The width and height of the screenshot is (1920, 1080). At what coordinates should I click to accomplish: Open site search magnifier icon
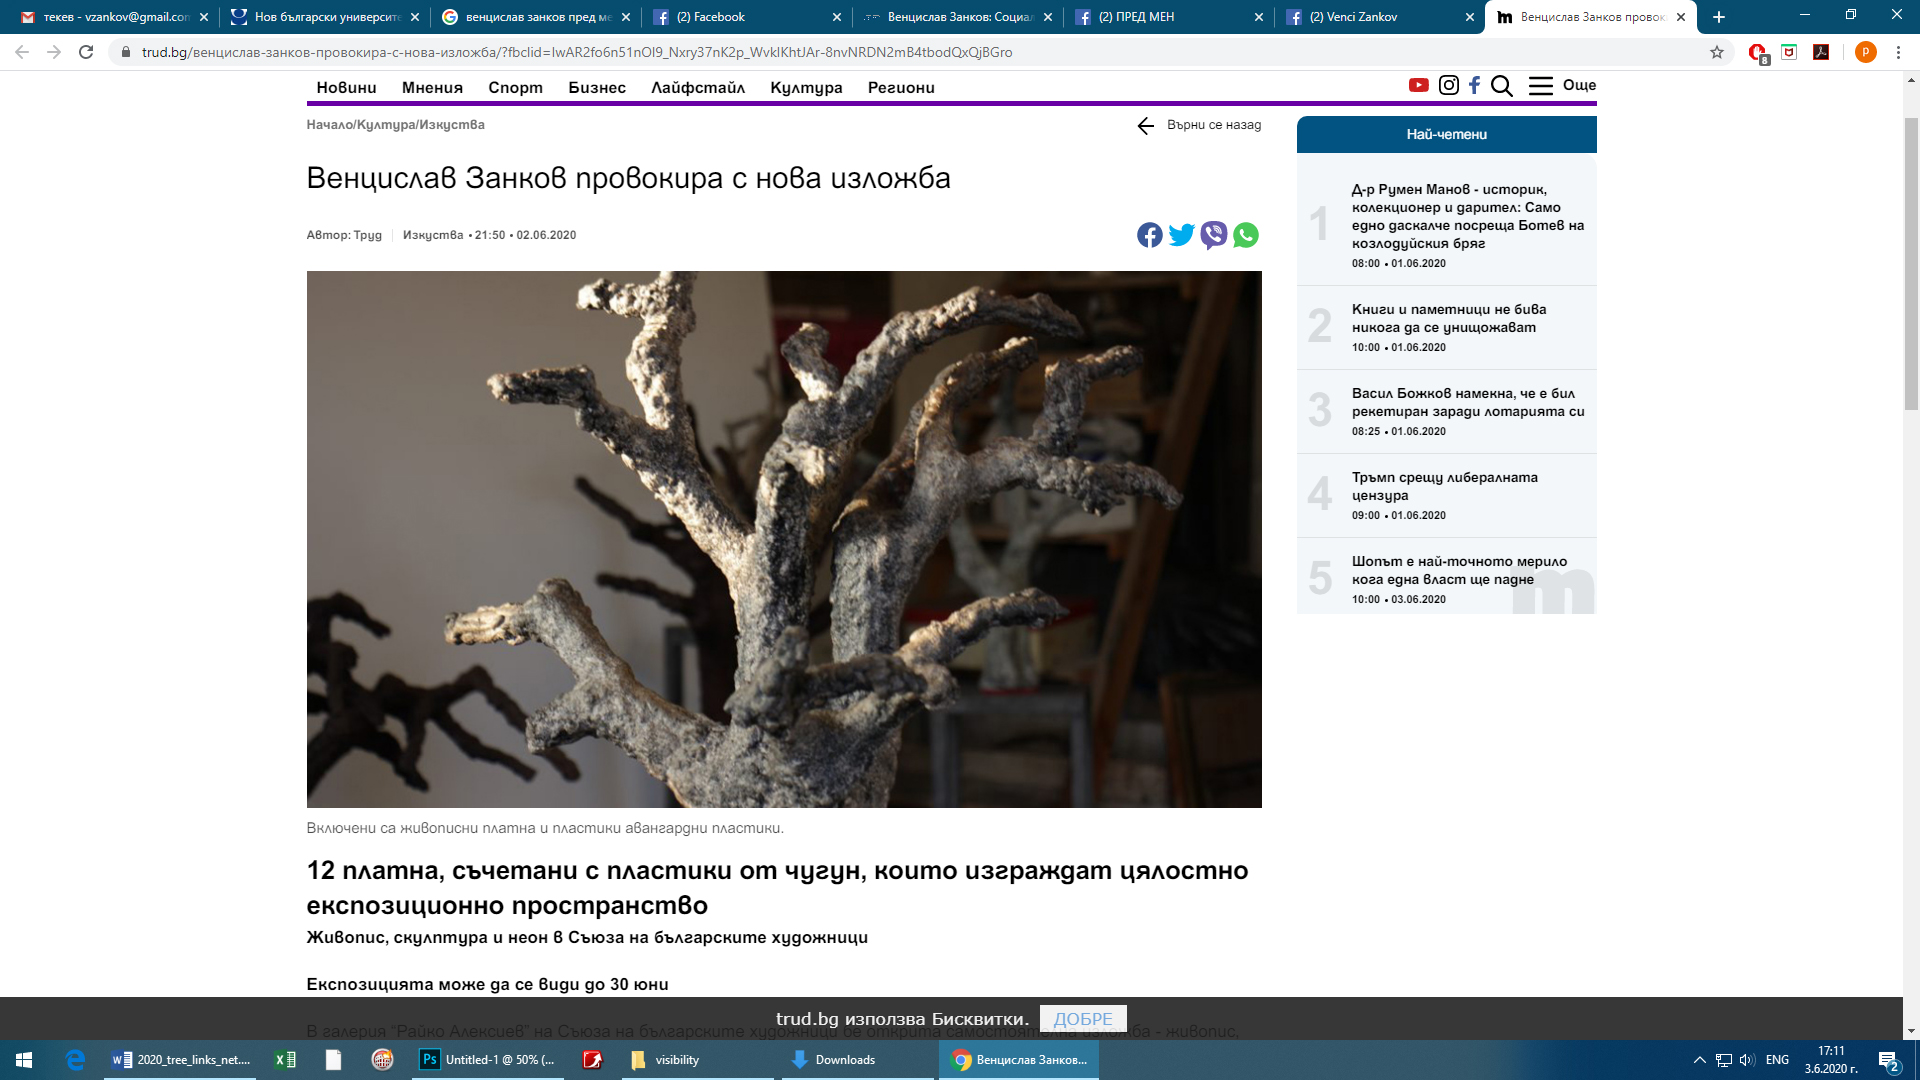1501,86
